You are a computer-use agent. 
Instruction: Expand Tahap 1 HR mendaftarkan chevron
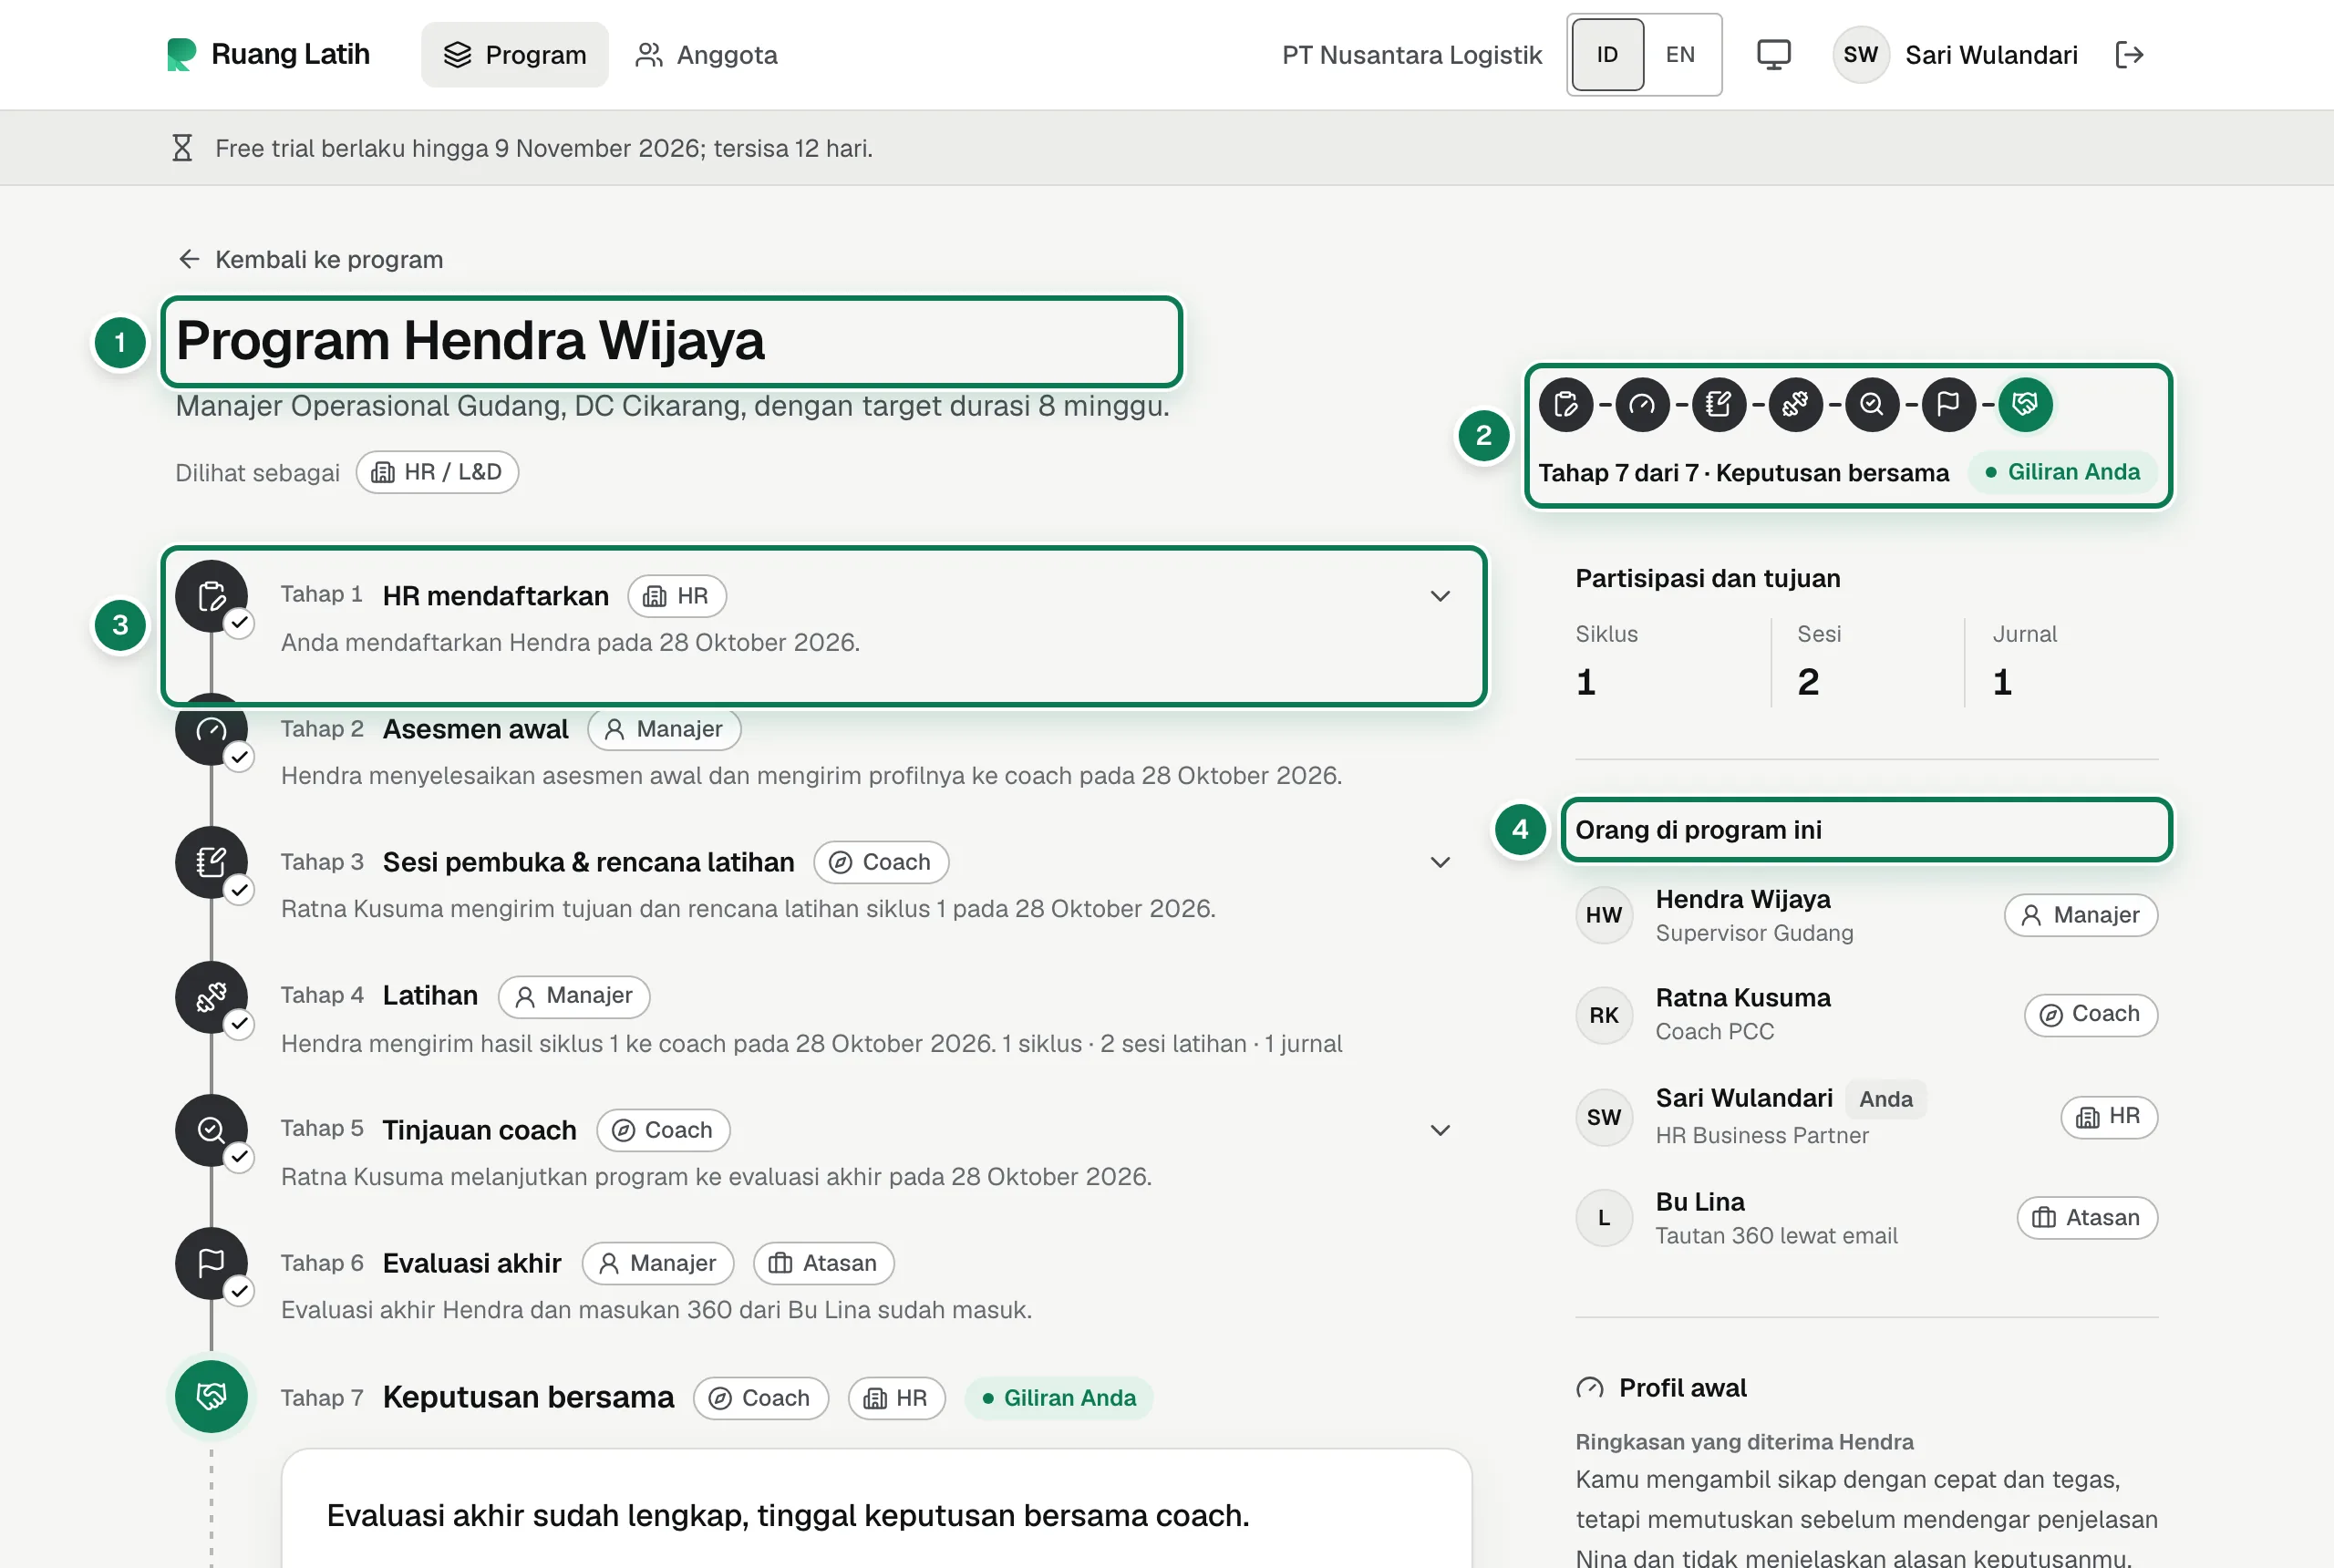coord(1440,596)
